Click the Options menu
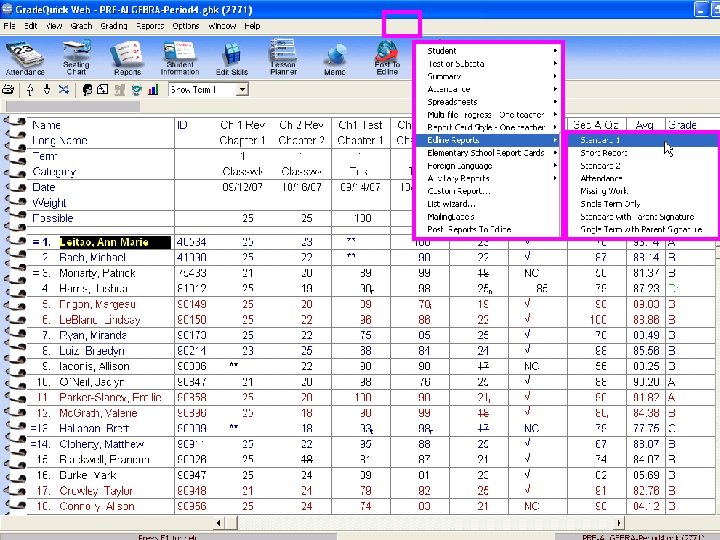Screen dimensions: 720x540 [x=186, y=26]
